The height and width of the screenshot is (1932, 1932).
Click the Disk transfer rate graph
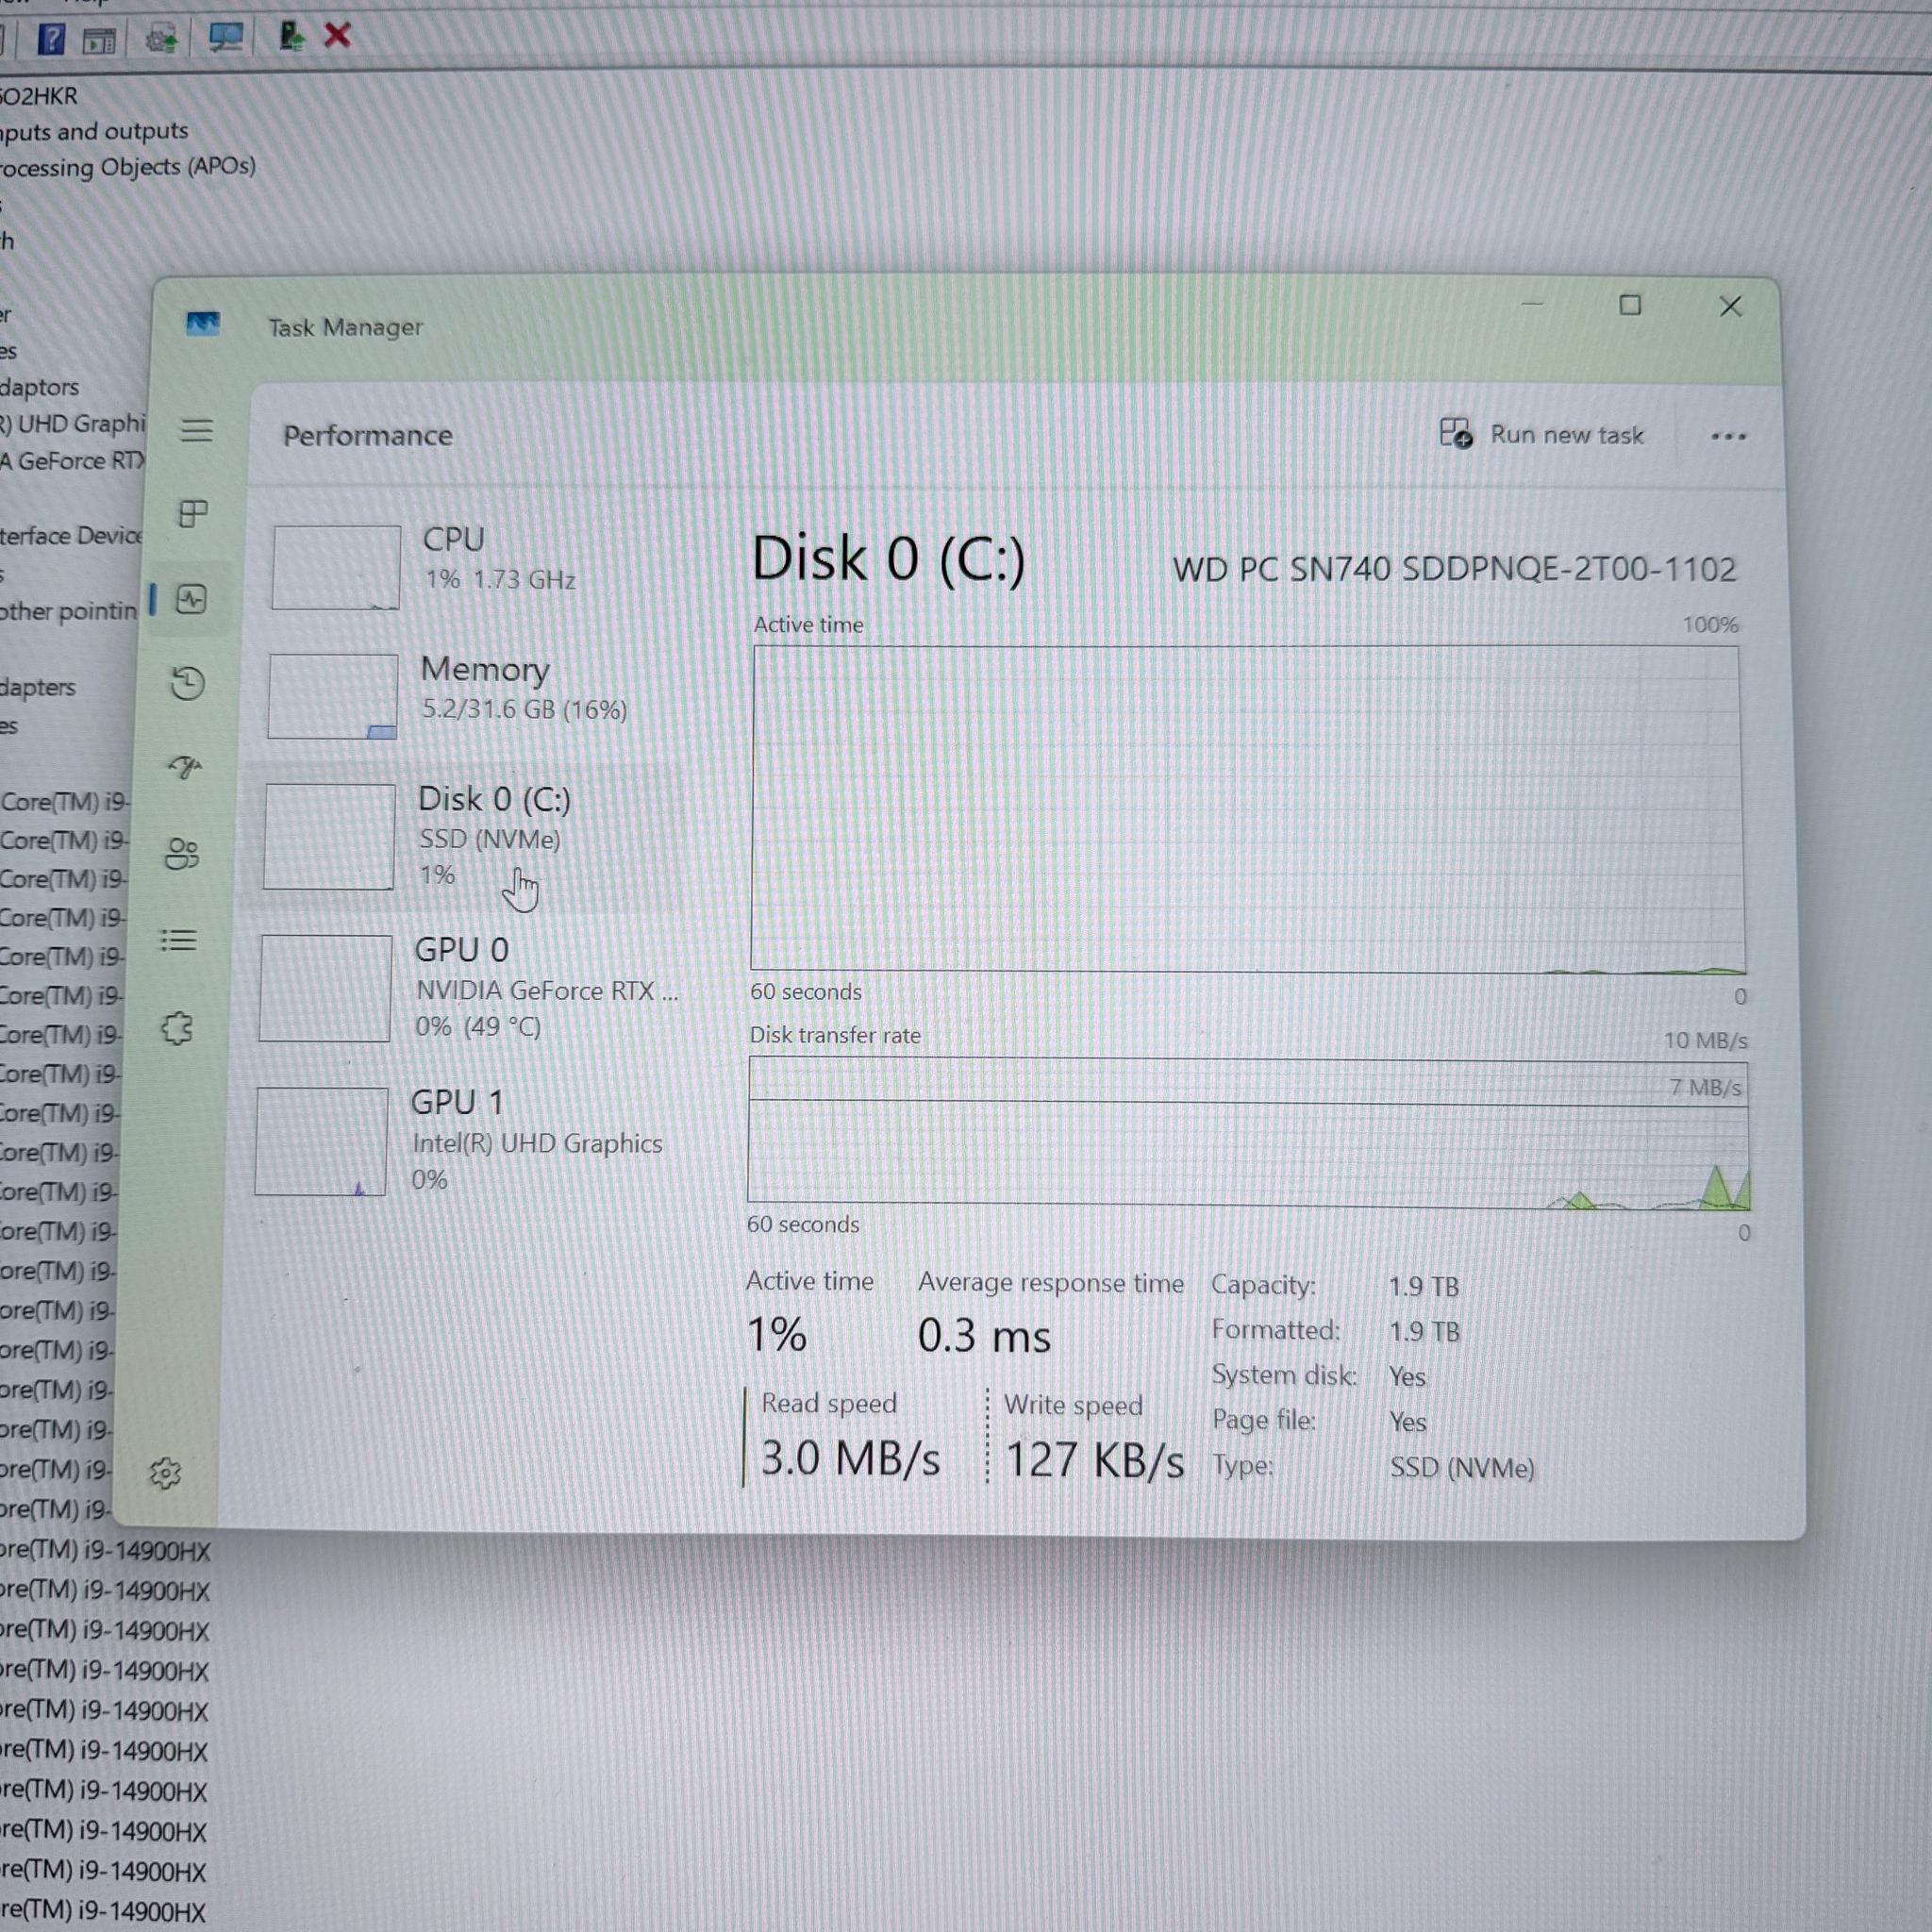(1248, 1134)
